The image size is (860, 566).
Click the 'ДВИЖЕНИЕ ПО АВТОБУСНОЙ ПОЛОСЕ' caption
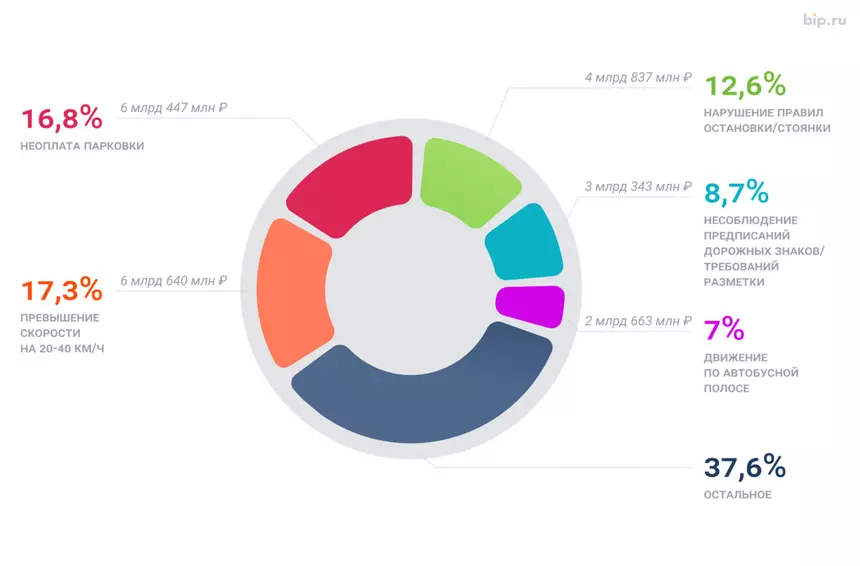coord(751,373)
